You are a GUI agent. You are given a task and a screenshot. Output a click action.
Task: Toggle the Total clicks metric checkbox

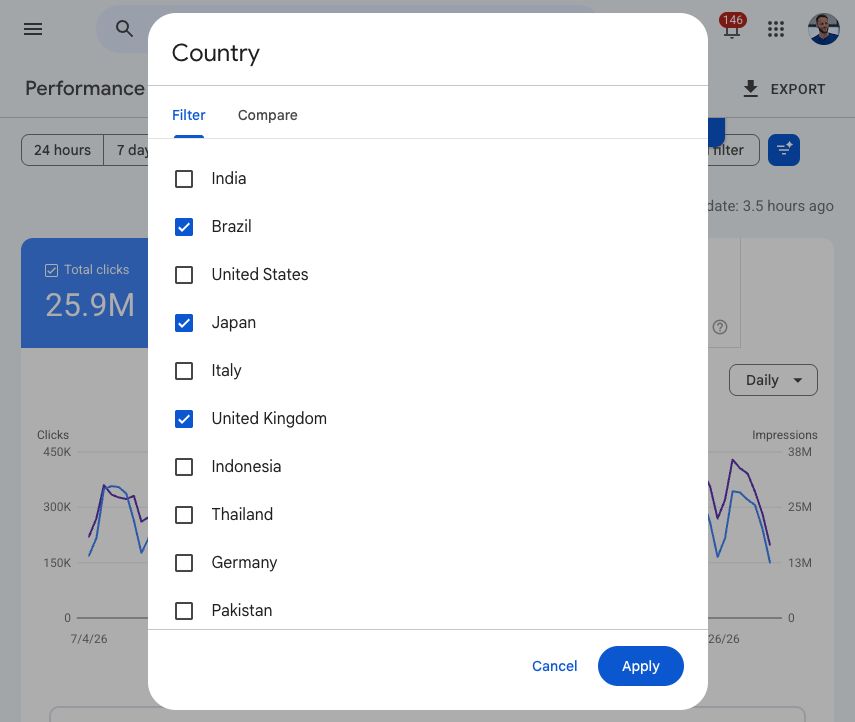51,270
